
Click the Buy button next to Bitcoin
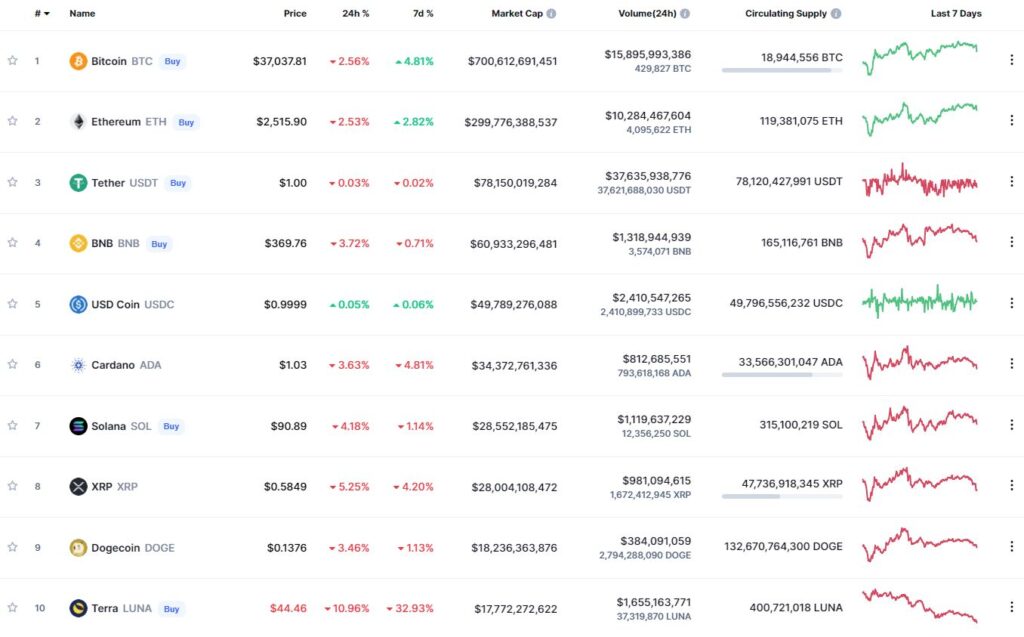[172, 61]
